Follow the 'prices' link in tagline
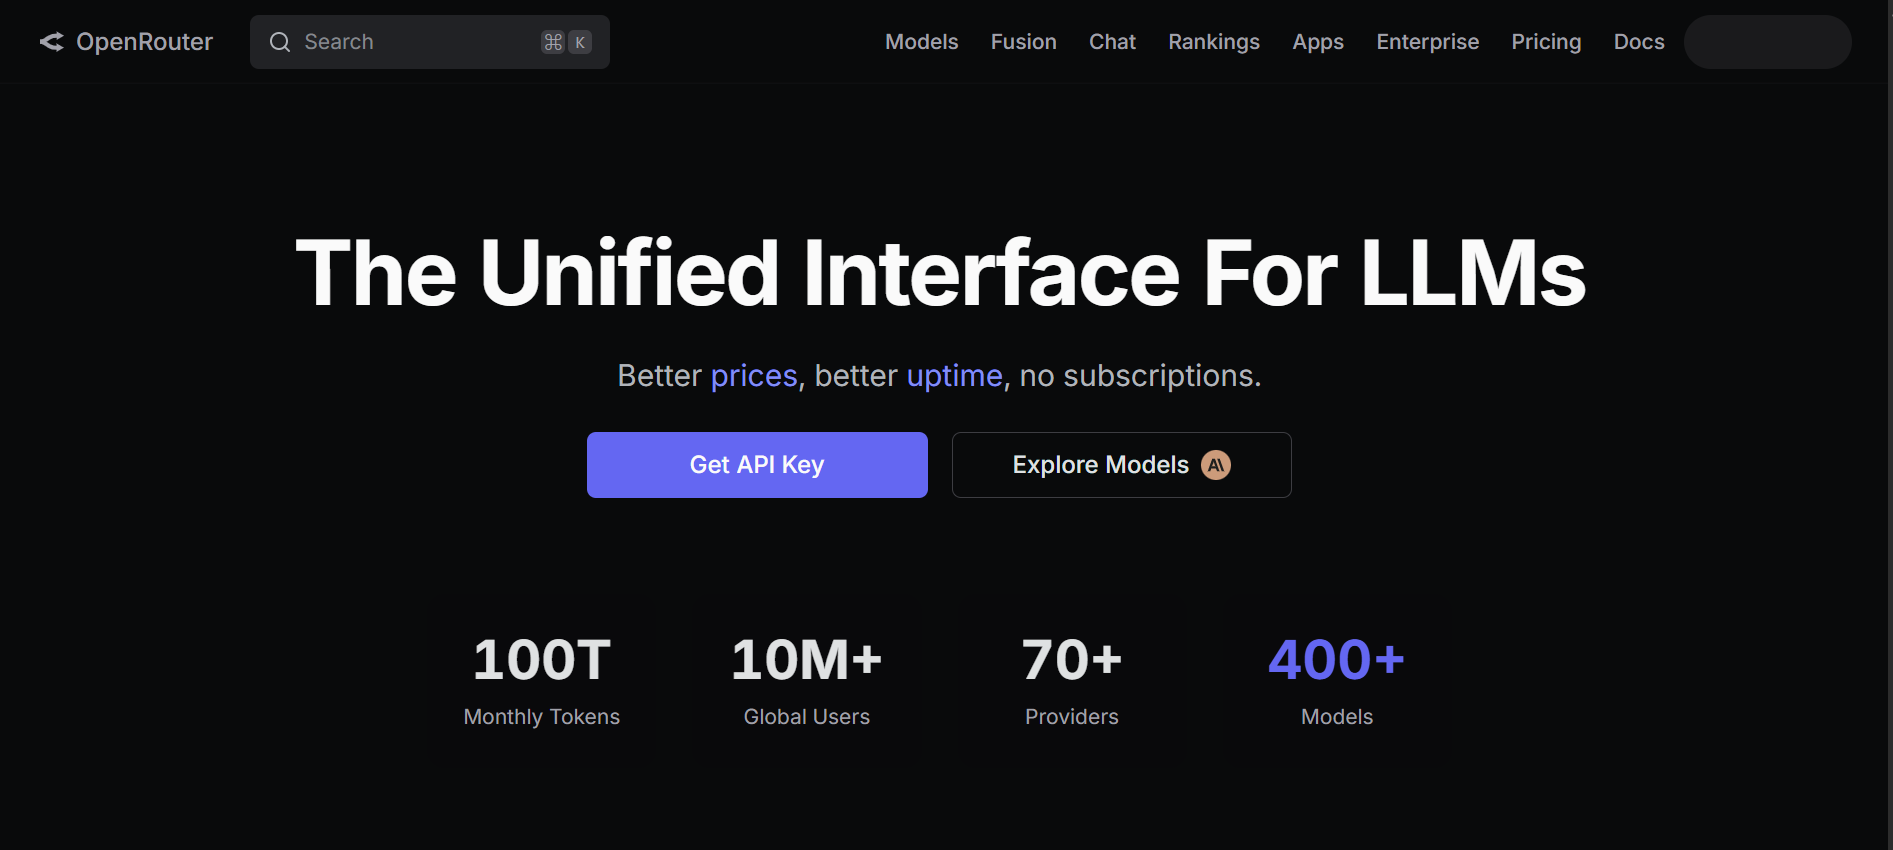1893x850 pixels. pos(754,376)
